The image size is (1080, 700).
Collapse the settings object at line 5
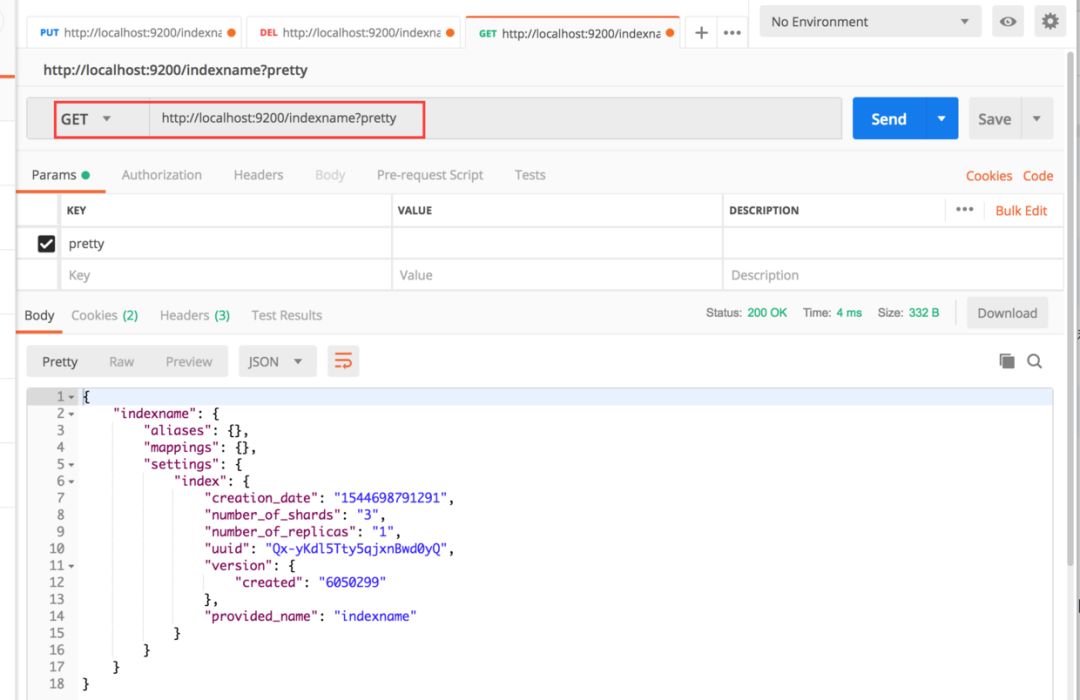pyautogui.click(x=71, y=465)
